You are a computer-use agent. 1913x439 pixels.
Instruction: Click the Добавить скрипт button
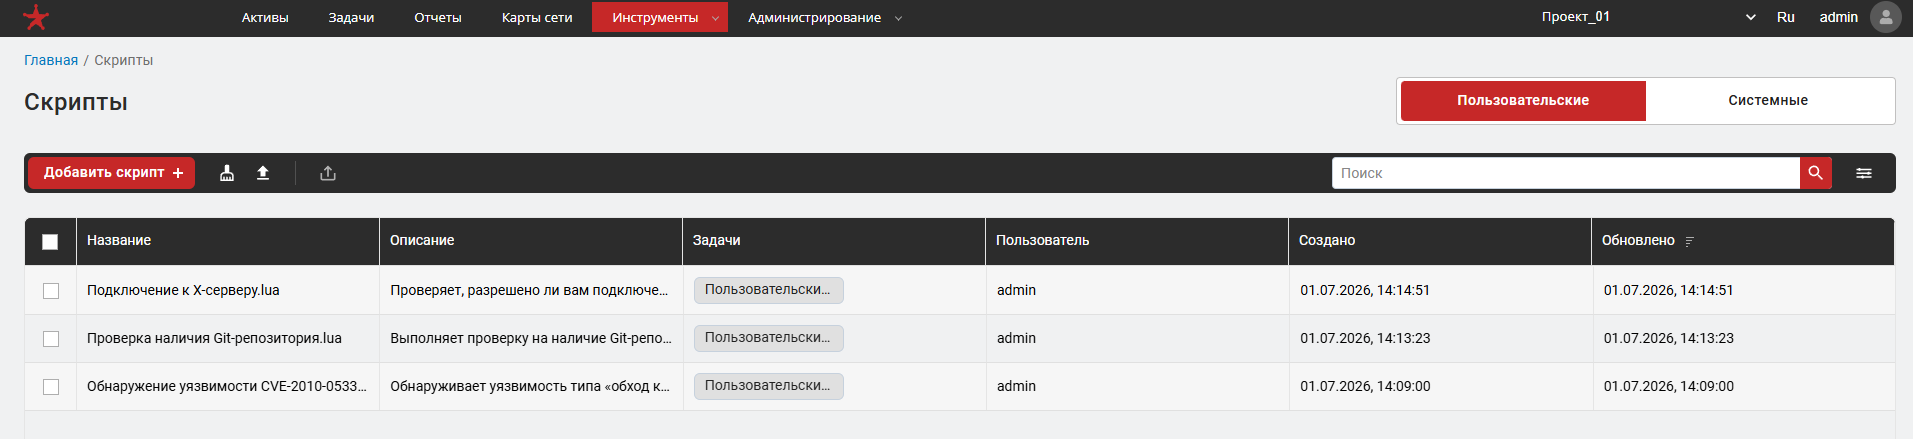pos(112,173)
